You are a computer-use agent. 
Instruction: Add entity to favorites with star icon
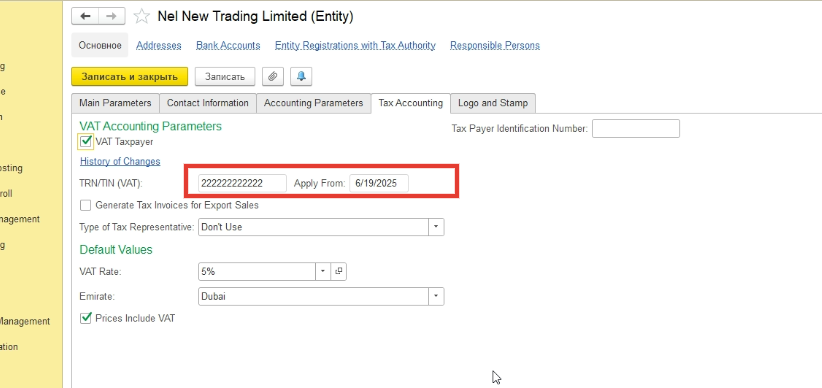tap(142, 17)
